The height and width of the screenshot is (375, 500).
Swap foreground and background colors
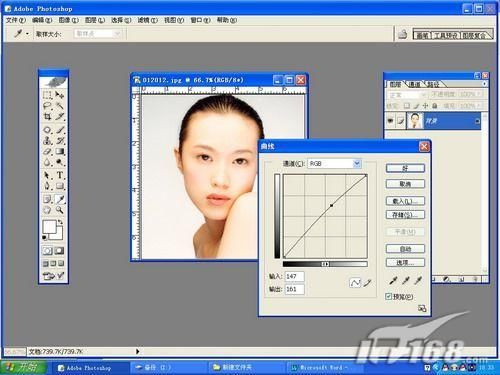[61, 222]
